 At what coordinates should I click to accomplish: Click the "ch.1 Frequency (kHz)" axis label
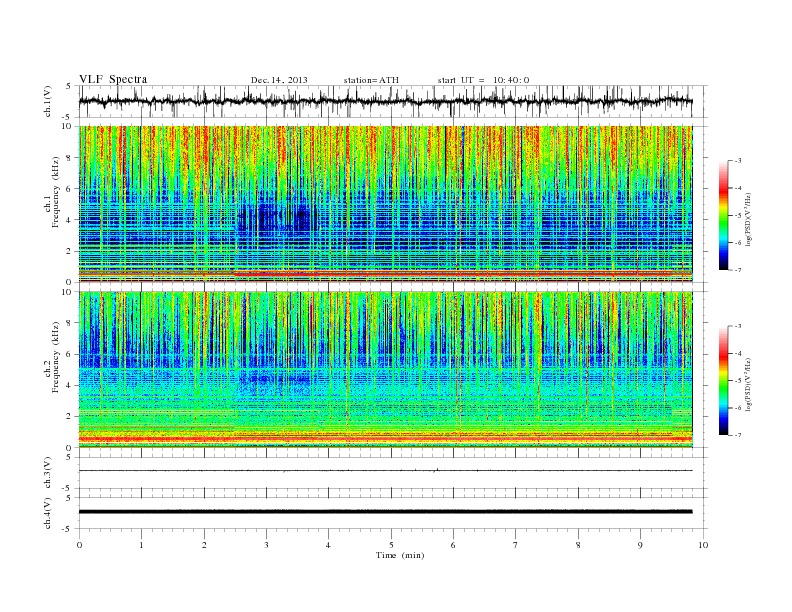52,192
